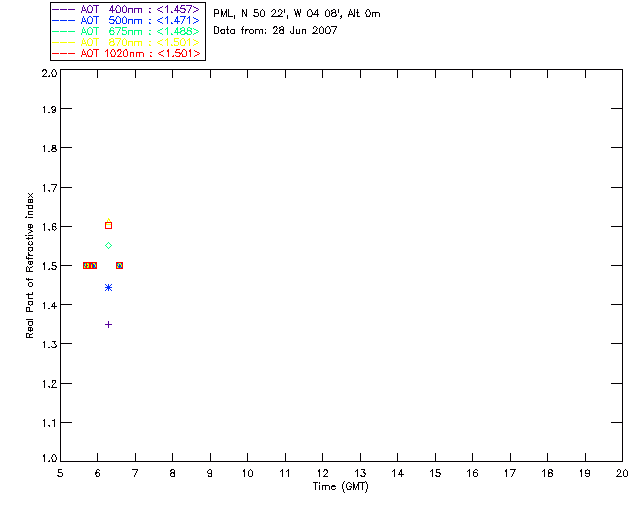Click the 1.9 y-axis tick label
The image size is (640, 512).
(x=49, y=109)
